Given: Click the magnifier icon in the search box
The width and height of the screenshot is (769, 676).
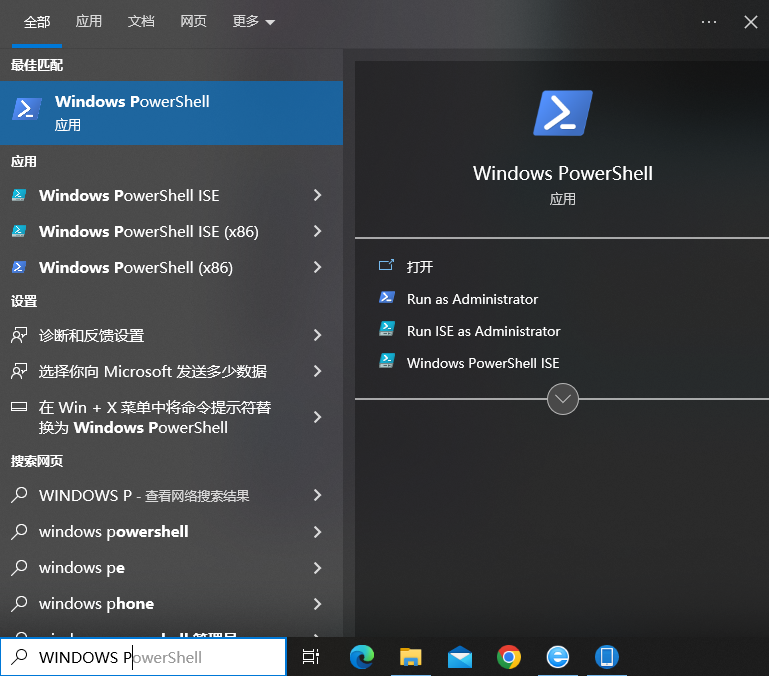Looking at the screenshot, I should pos(20,656).
